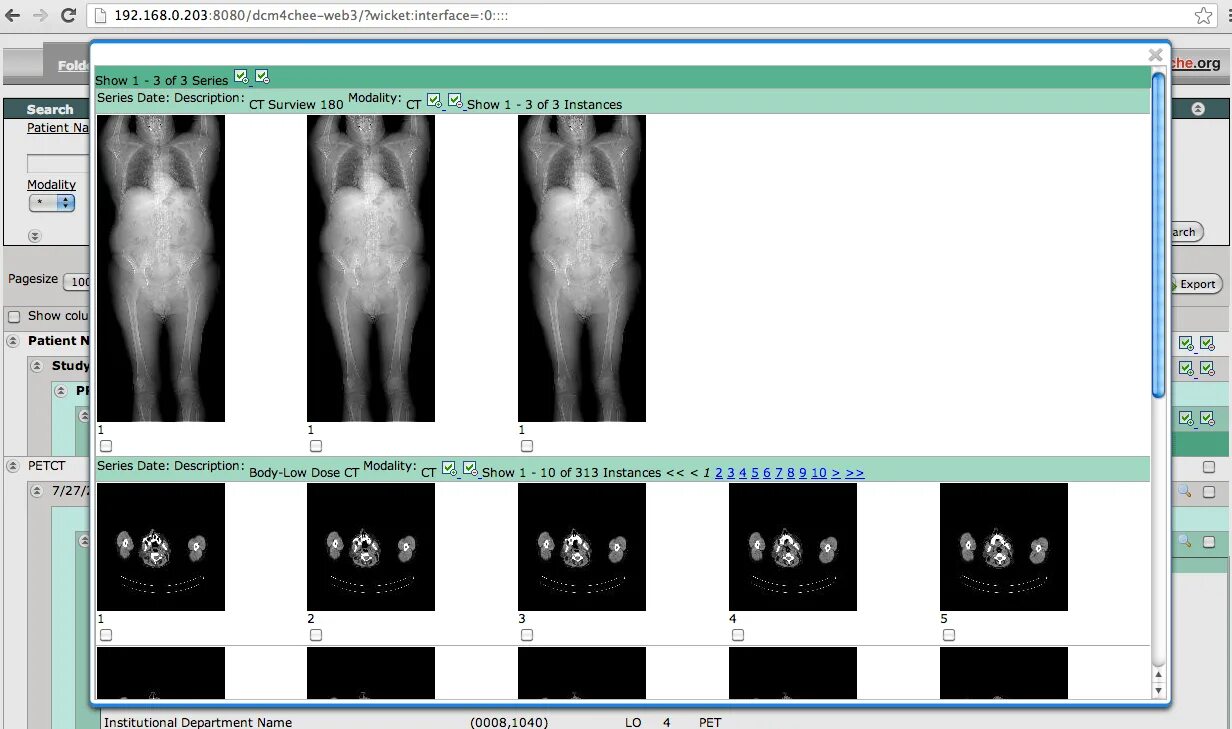Click deselect-all icon in CT Surview 180 series header
The height and width of the screenshot is (729, 1232).
pos(455,100)
